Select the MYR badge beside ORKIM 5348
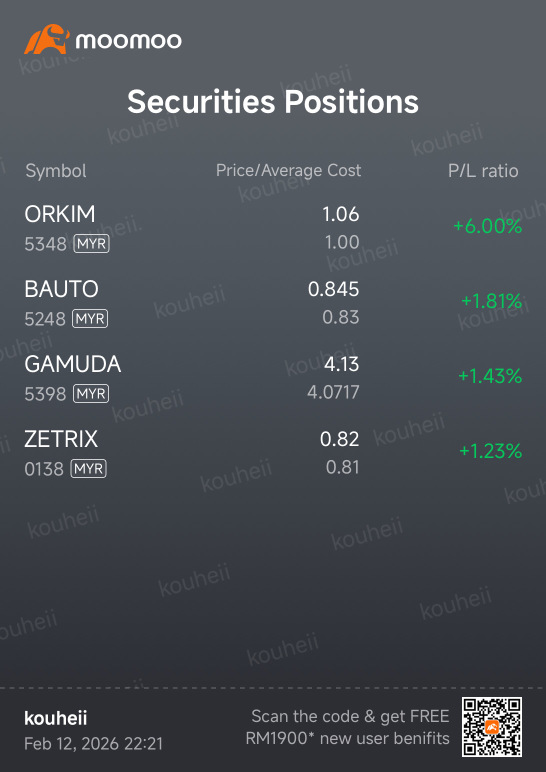Screen dimensions: 546x772 coord(92,244)
